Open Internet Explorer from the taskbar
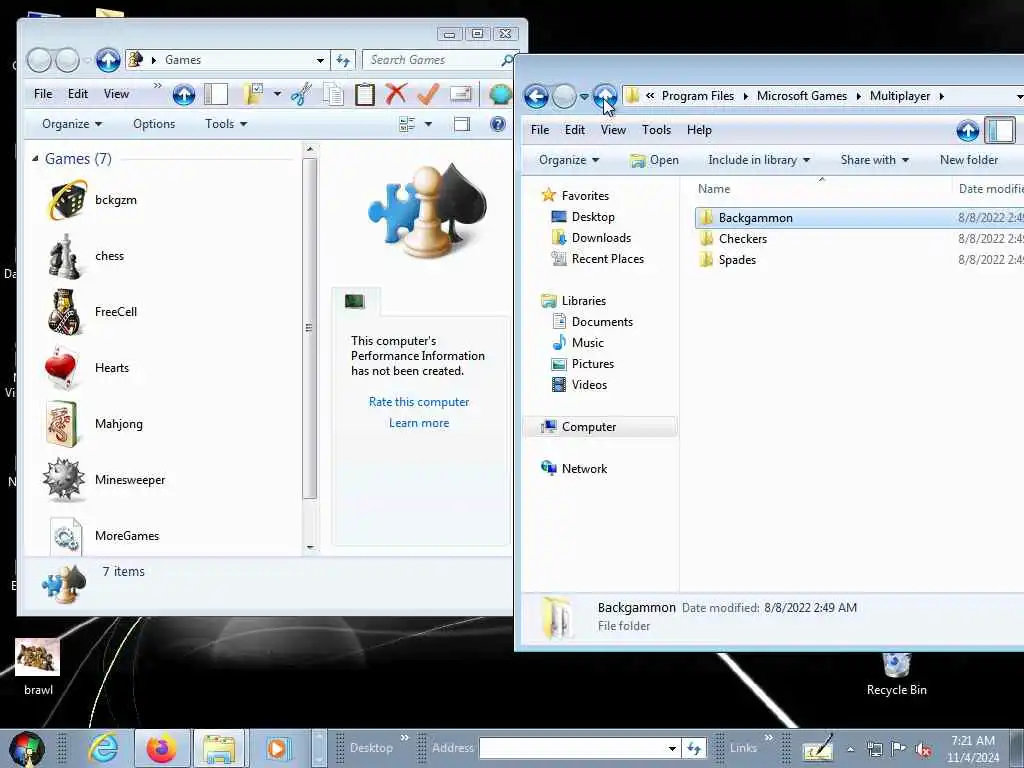Screen dimensions: 1024x768 (x=103, y=748)
